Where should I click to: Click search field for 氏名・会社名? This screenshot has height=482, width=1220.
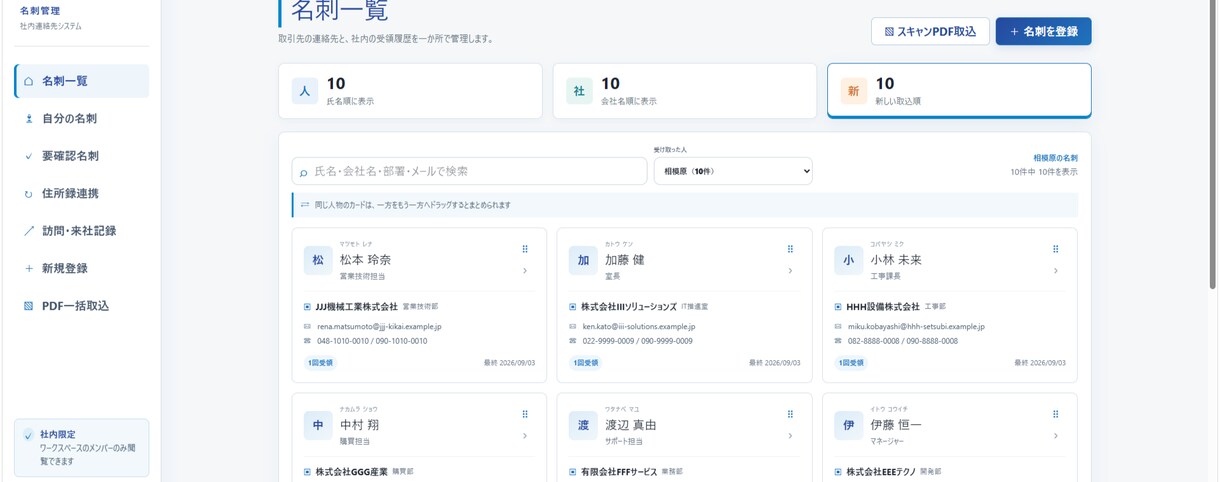click(x=469, y=171)
